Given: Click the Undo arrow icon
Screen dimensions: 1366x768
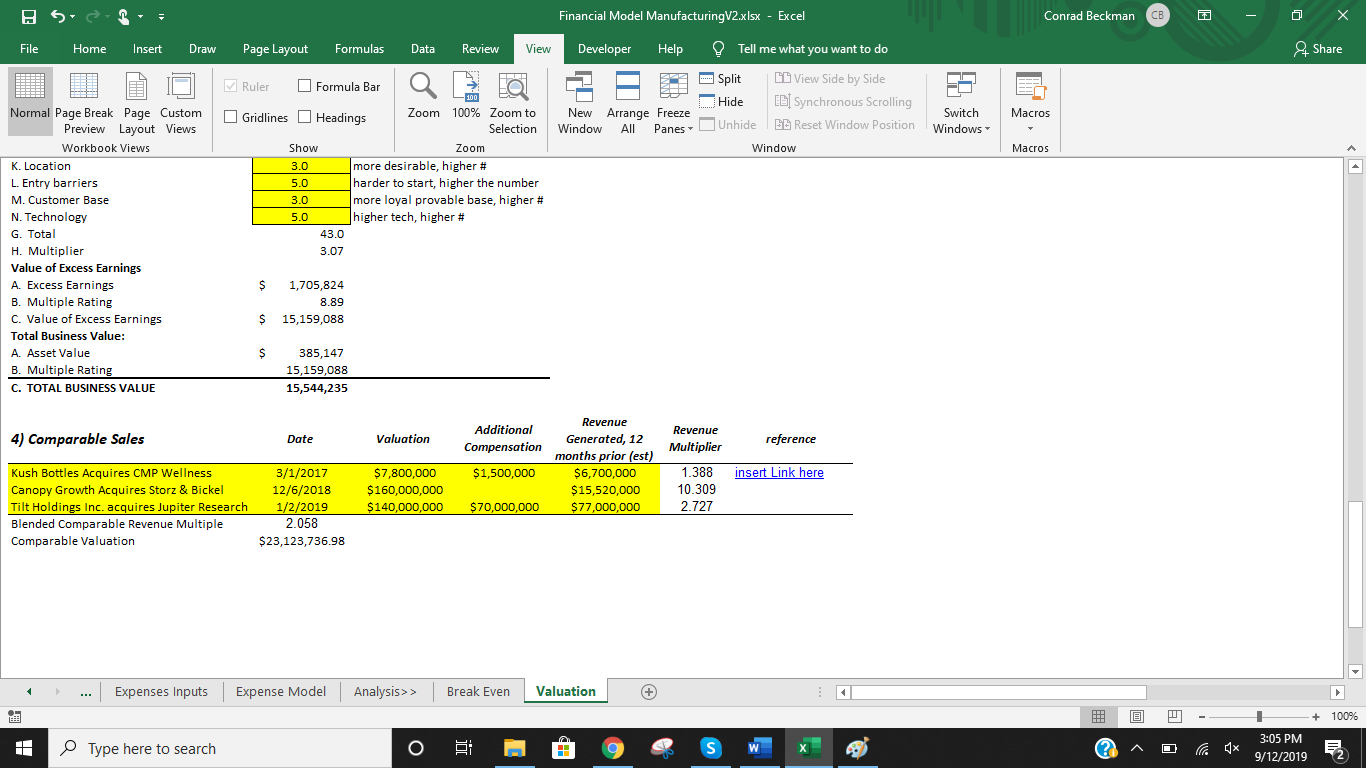Looking at the screenshot, I should 60,16.
